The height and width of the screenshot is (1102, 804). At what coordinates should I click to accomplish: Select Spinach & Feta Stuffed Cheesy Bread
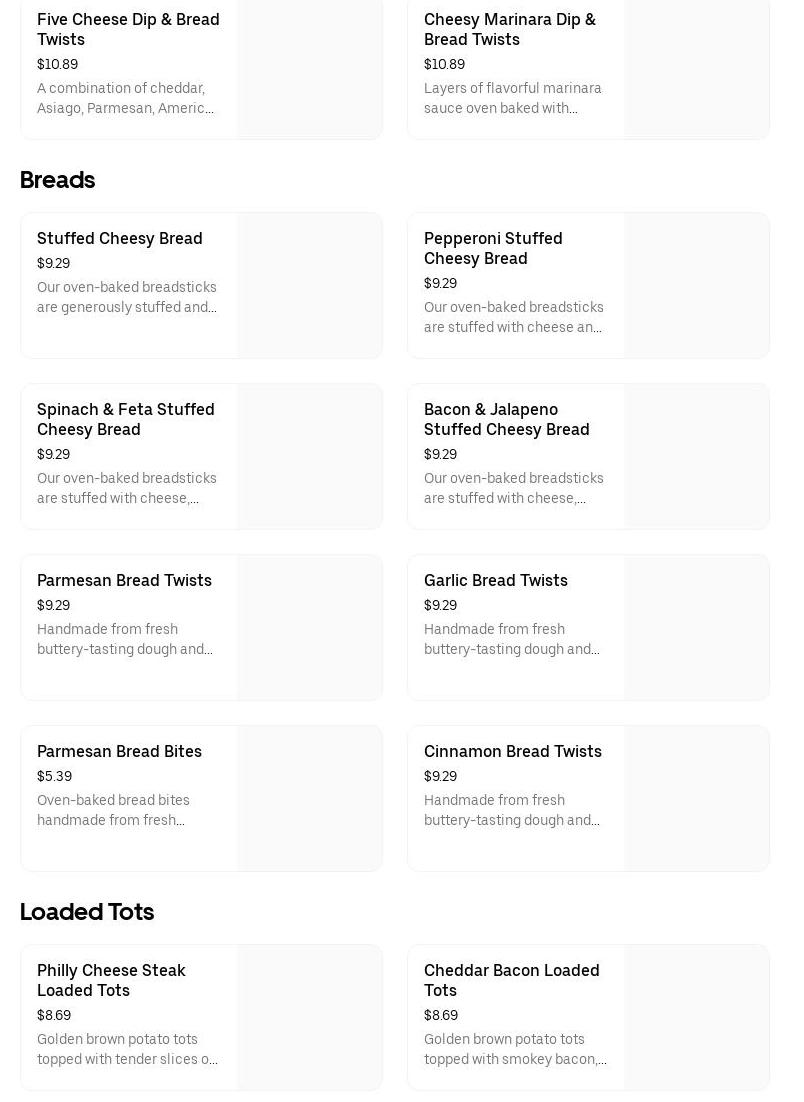click(x=126, y=419)
